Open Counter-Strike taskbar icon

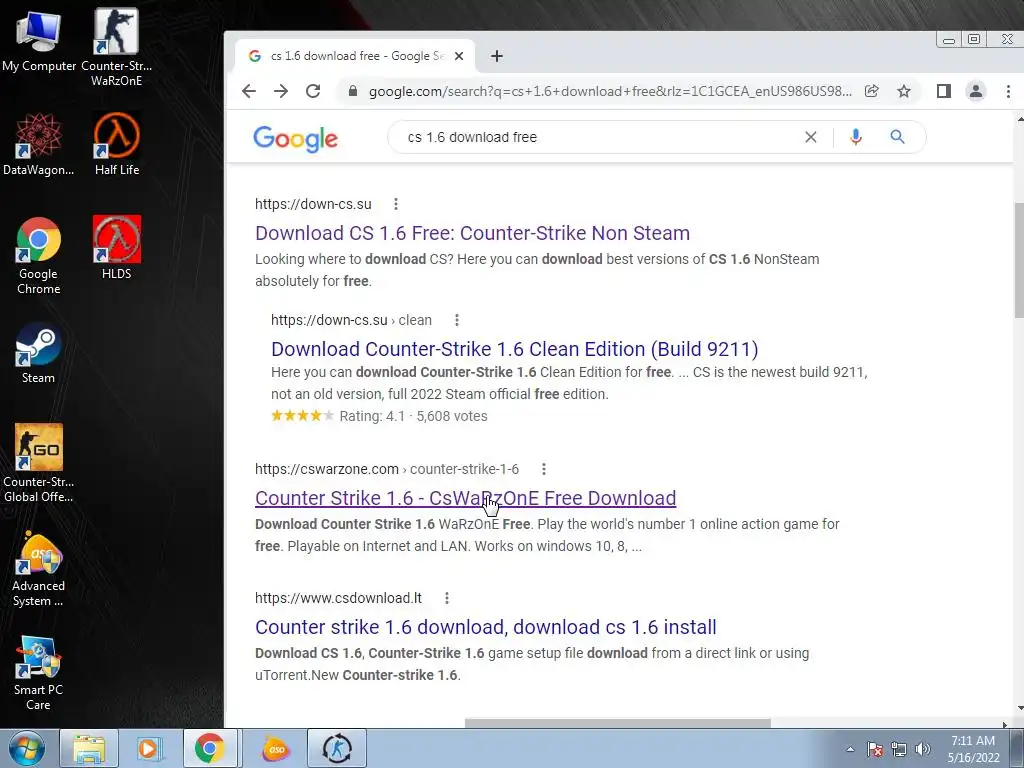(337, 748)
